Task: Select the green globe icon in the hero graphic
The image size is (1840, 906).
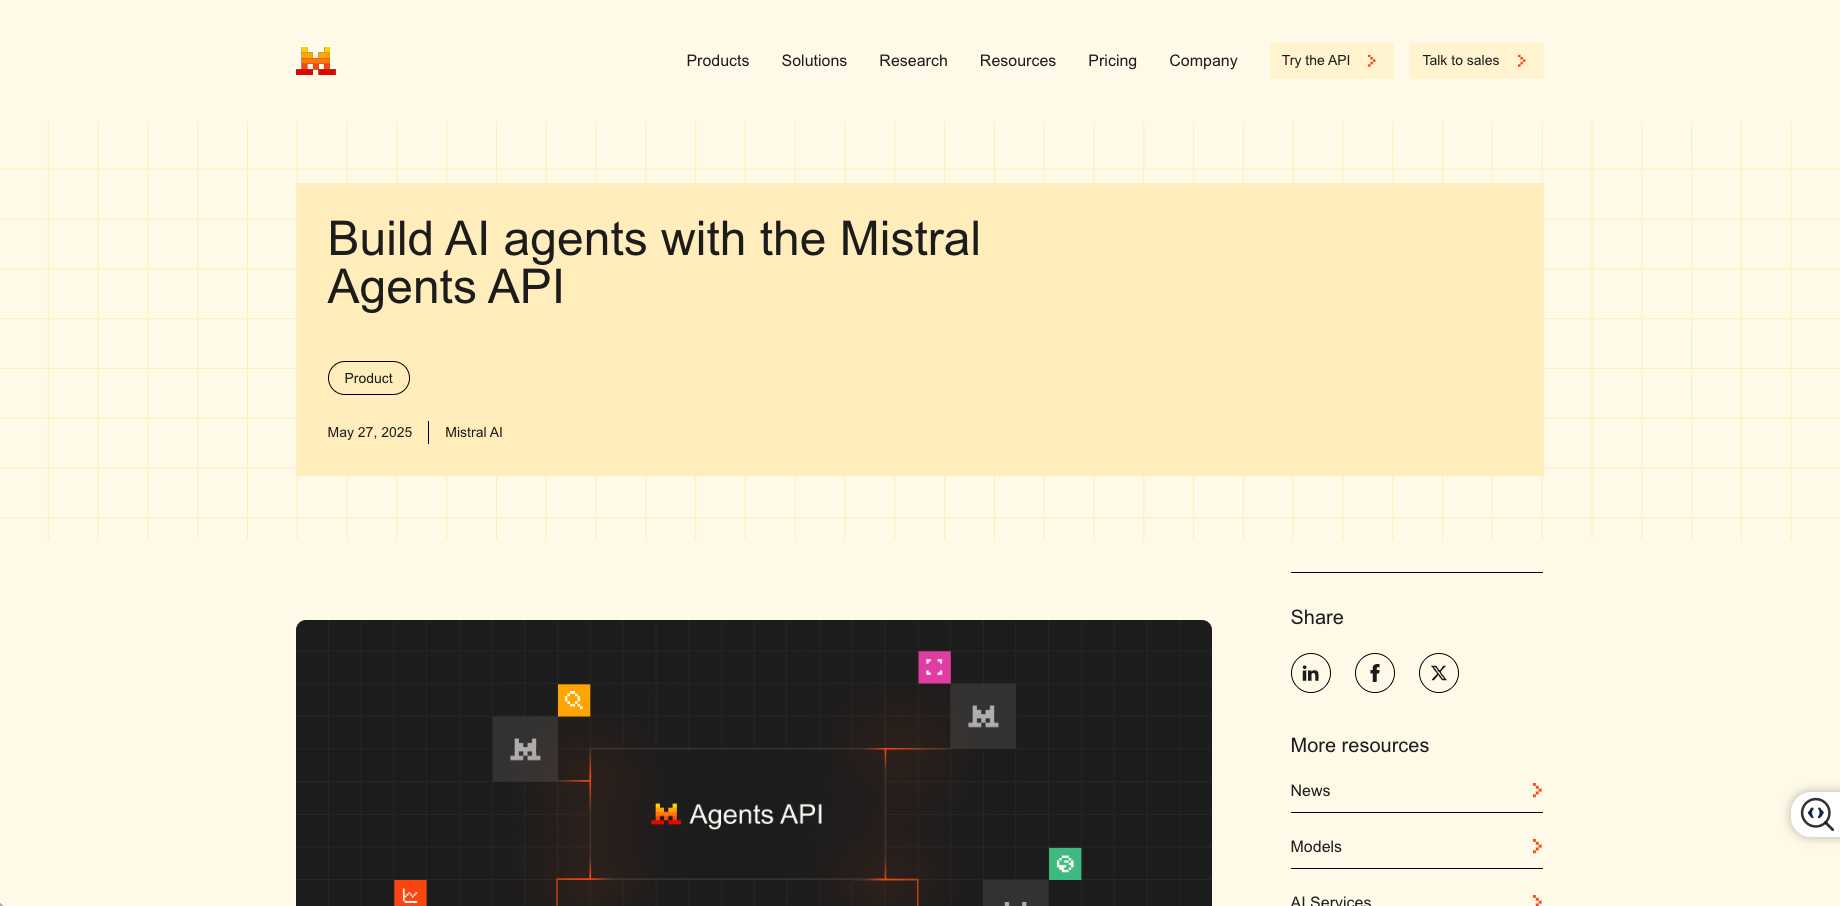Action: click(x=1065, y=863)
